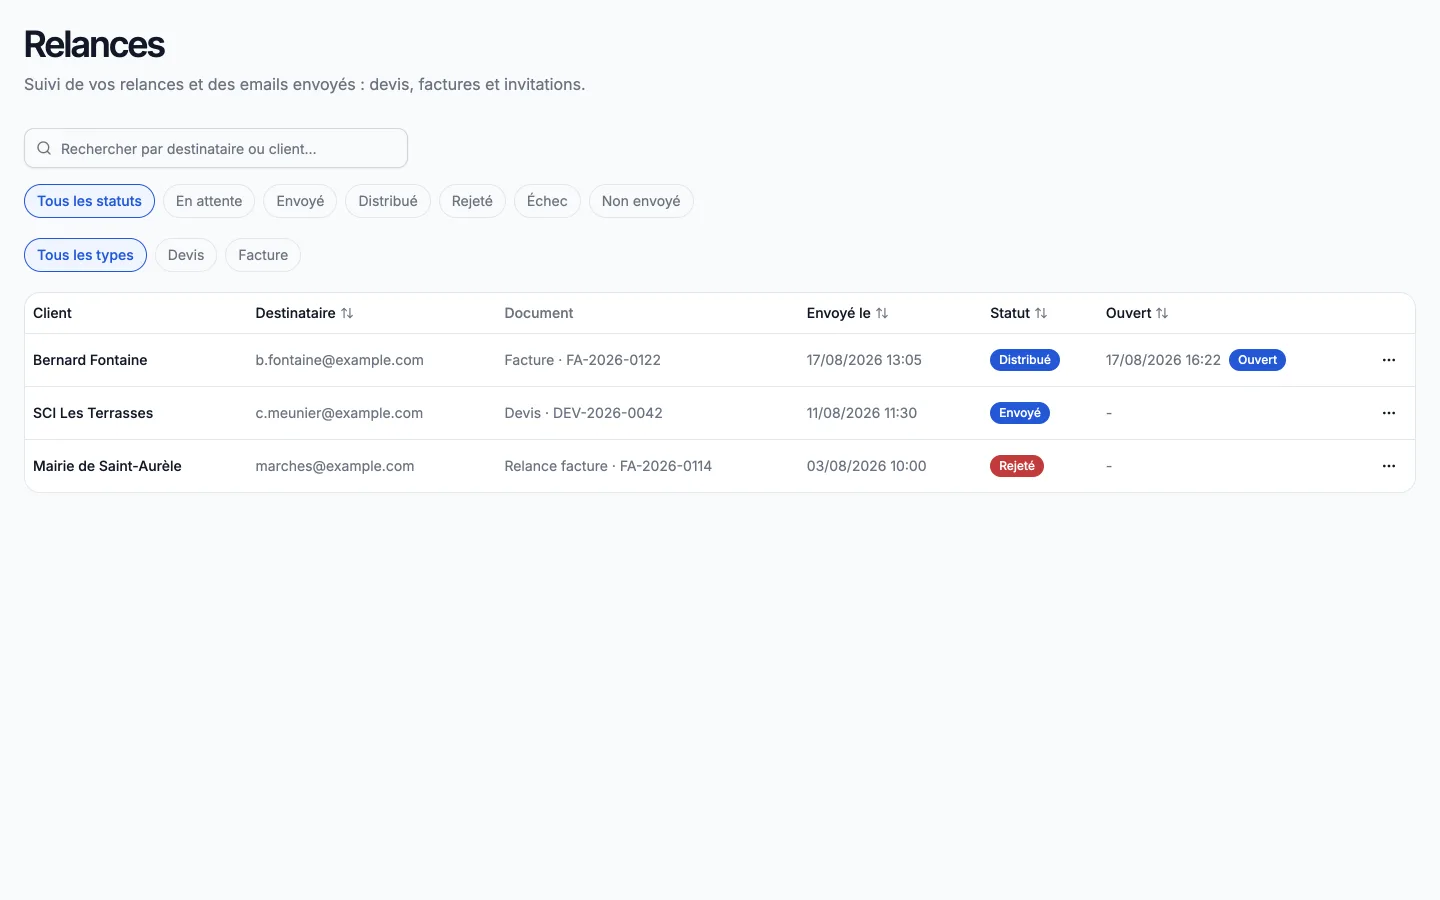Sort table by Destinataire column arrows
This screenshot has width=1440, height=900.
coord(347,313)
